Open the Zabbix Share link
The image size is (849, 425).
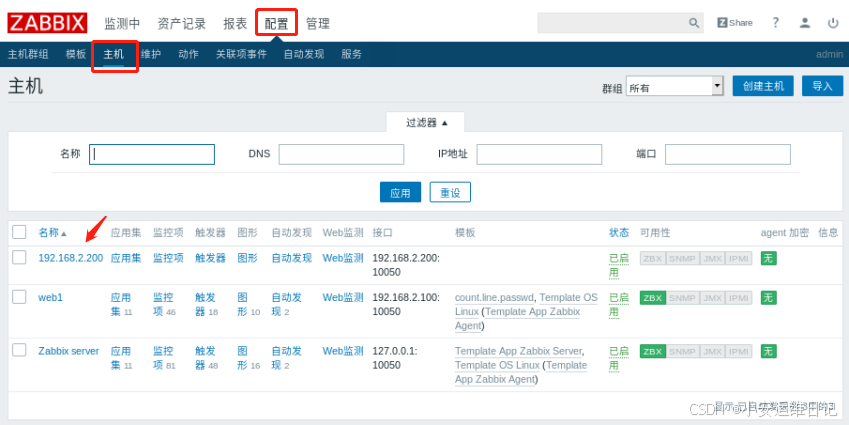tap(735, 23)
